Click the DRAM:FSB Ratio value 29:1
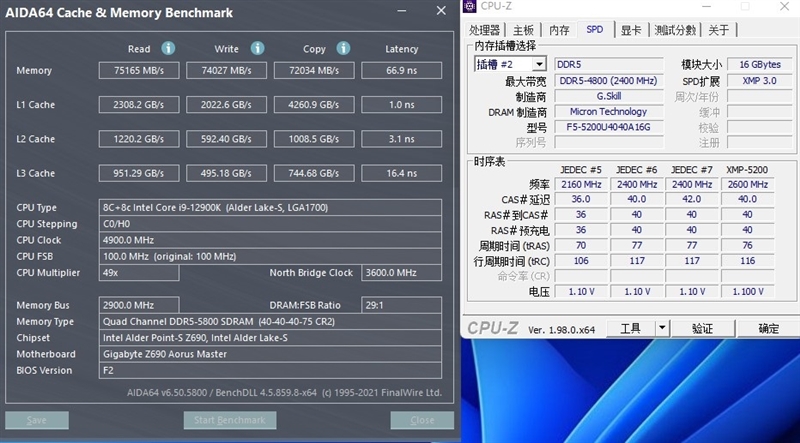 [x=402, y=305]
